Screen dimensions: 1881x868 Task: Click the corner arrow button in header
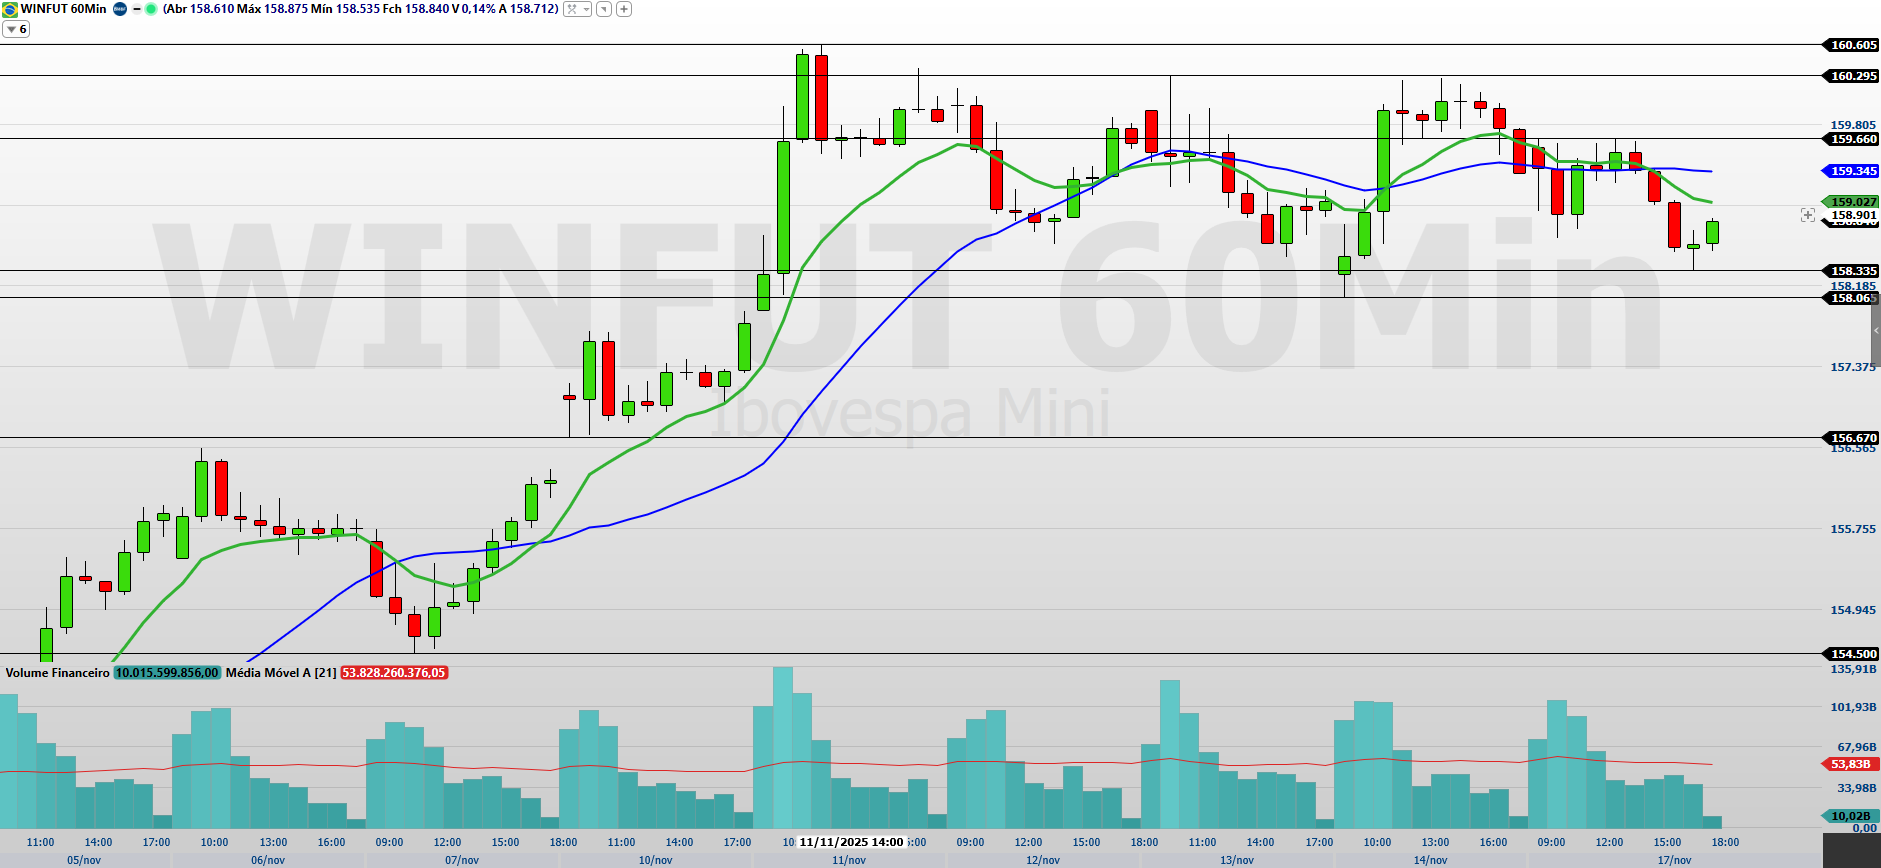(604, 9)
